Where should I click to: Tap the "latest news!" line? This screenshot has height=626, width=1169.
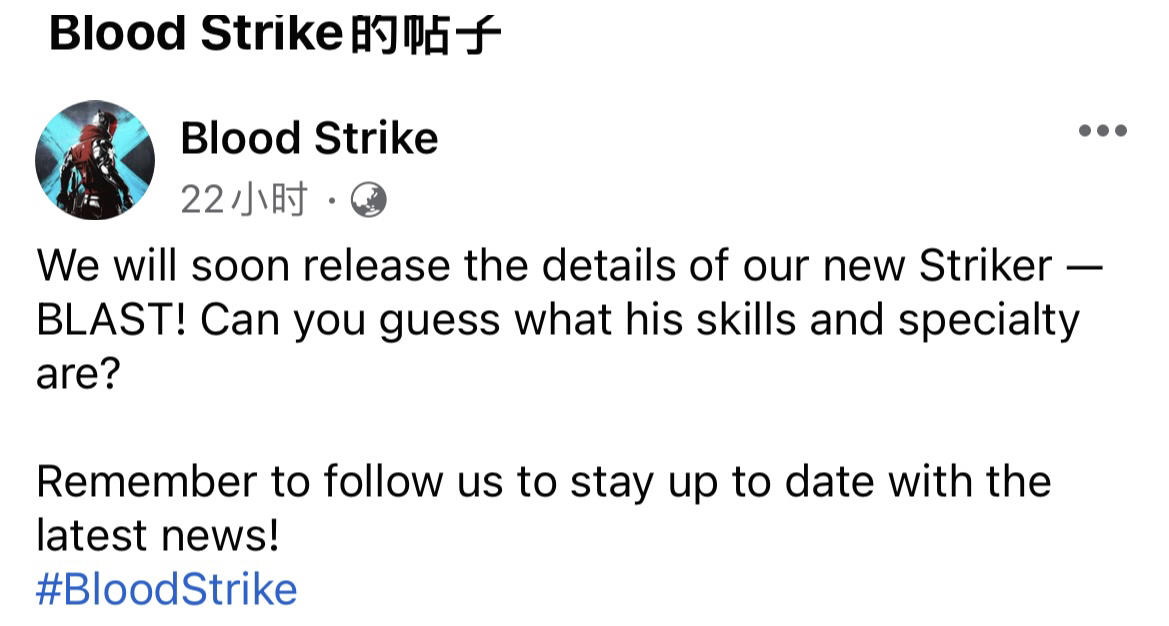pos(158,535)
